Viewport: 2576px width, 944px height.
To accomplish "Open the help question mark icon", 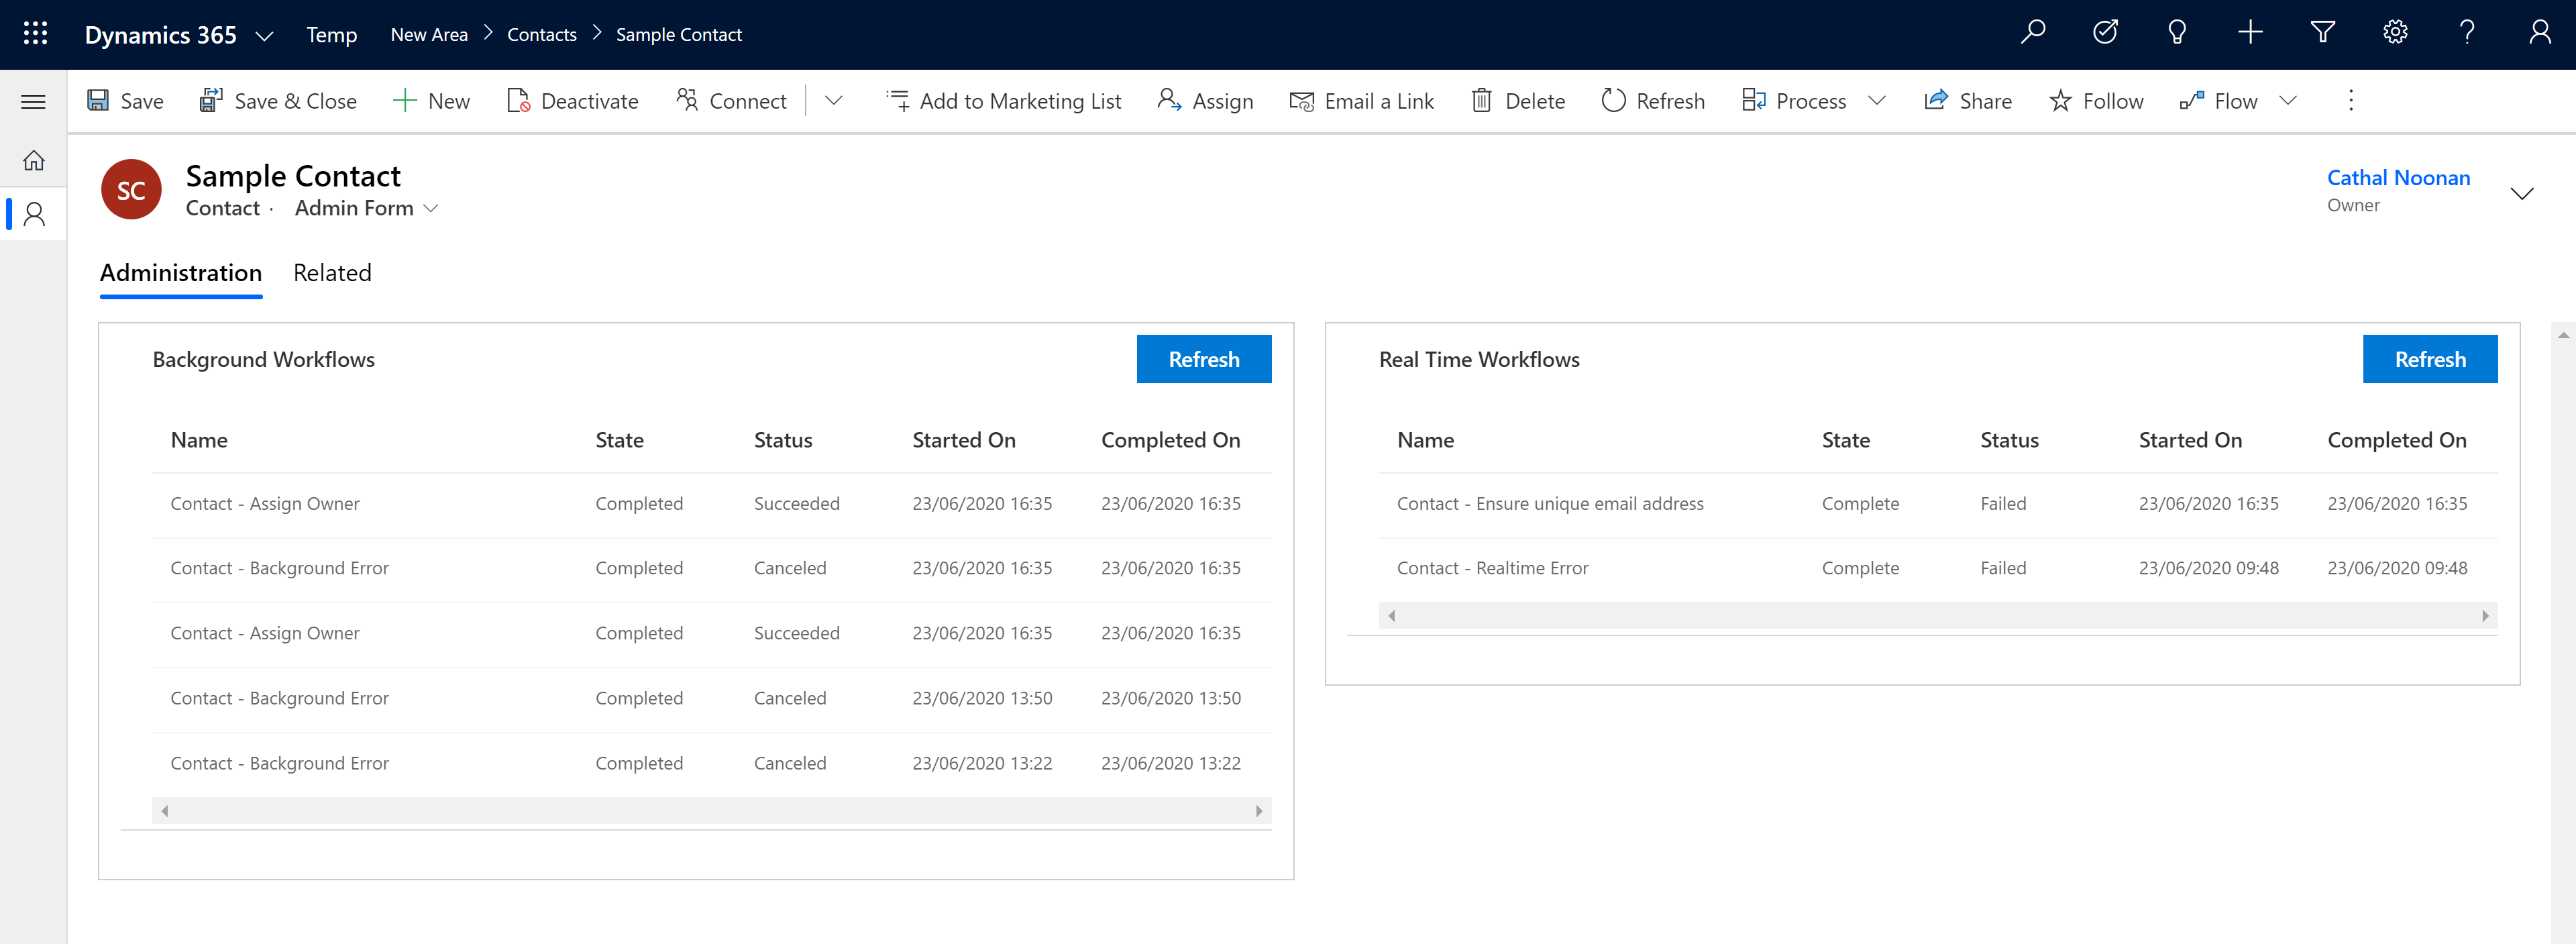I will coord(2467,33).
